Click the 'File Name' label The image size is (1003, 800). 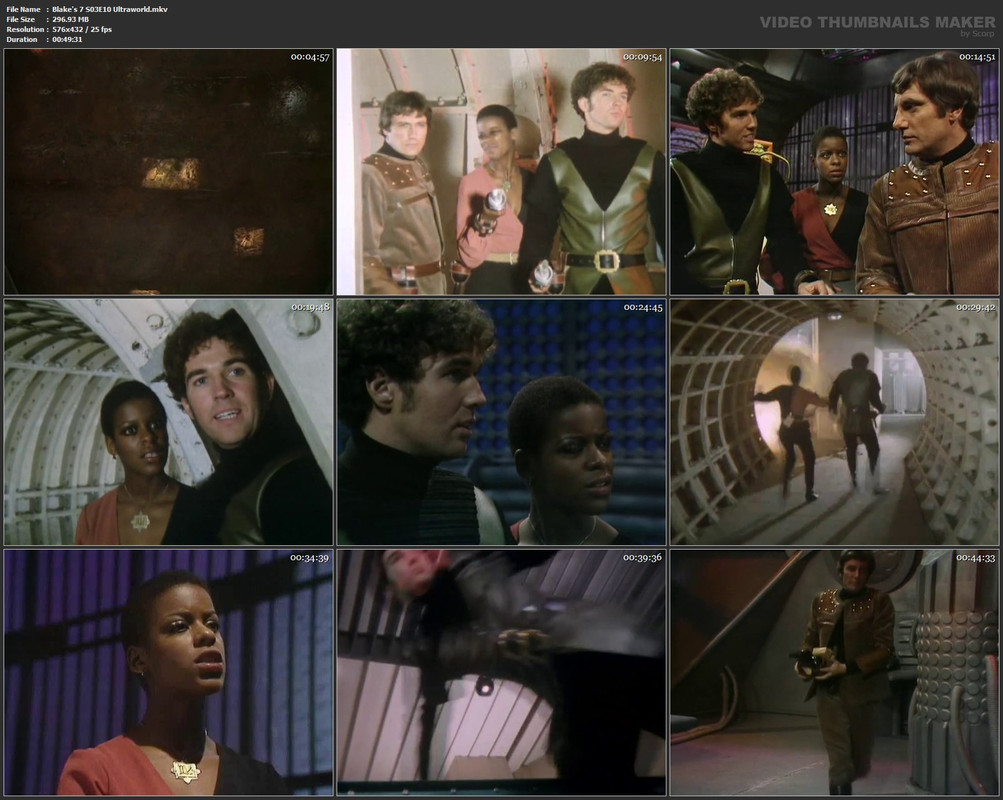[23, 10]
